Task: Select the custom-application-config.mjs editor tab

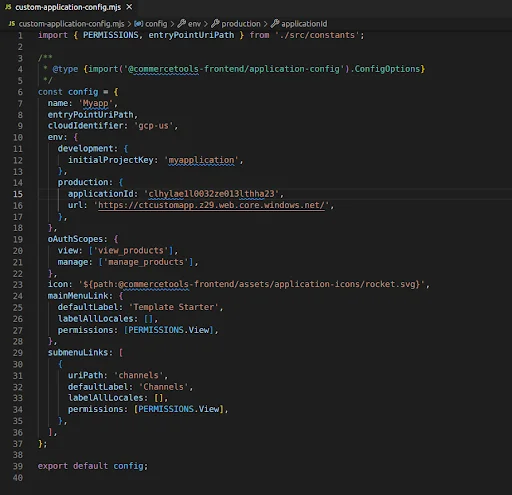Action: coord(69,7)
